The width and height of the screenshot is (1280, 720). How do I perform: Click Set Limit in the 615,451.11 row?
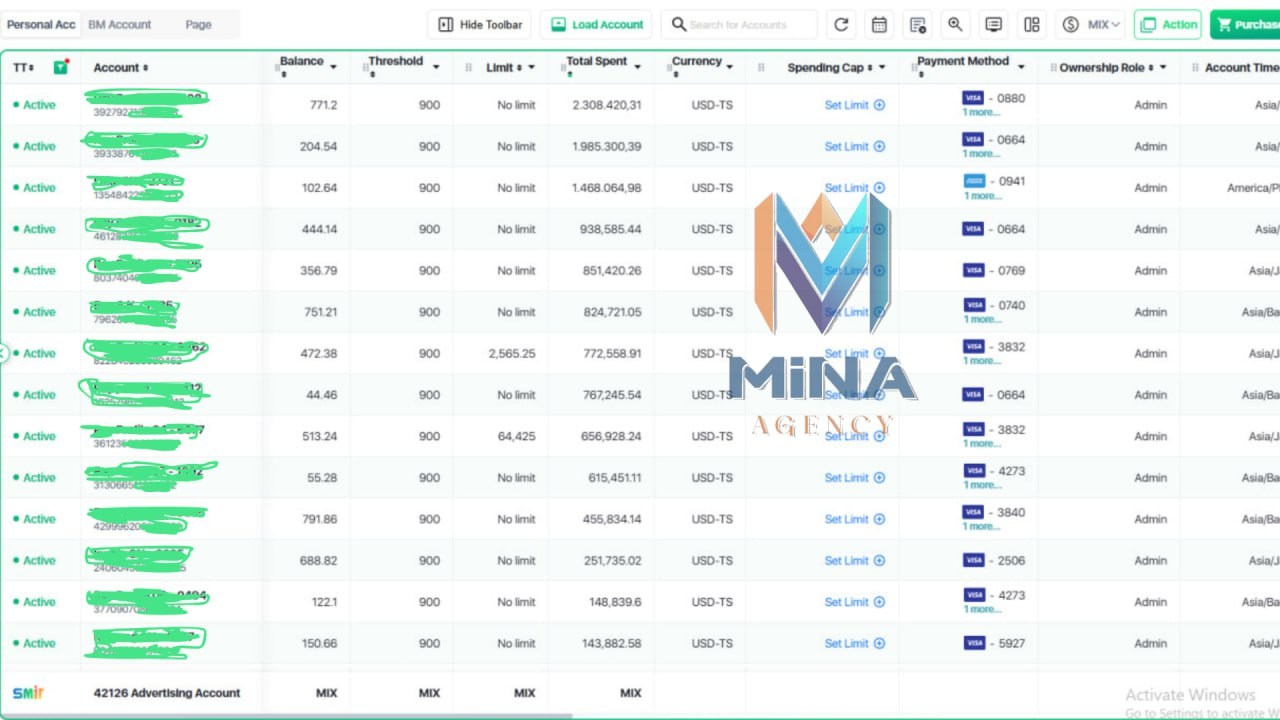(x=847, y=478)
